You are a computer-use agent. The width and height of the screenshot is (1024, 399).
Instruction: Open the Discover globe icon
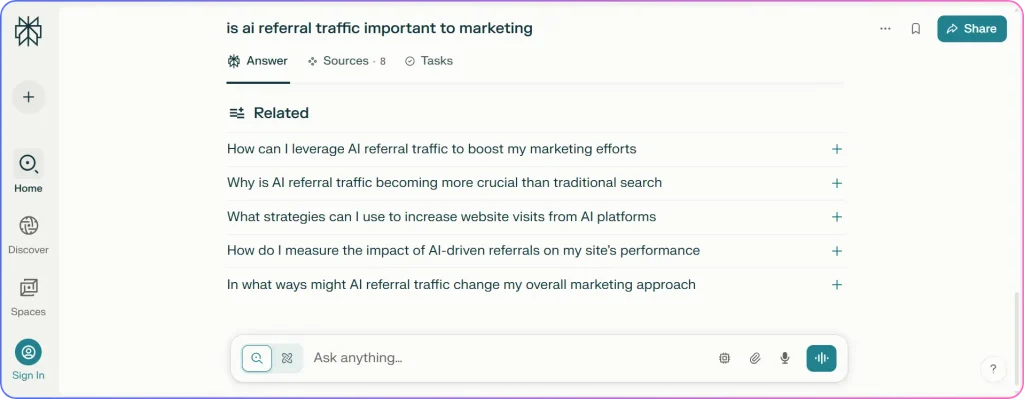(x=28, y=226)
